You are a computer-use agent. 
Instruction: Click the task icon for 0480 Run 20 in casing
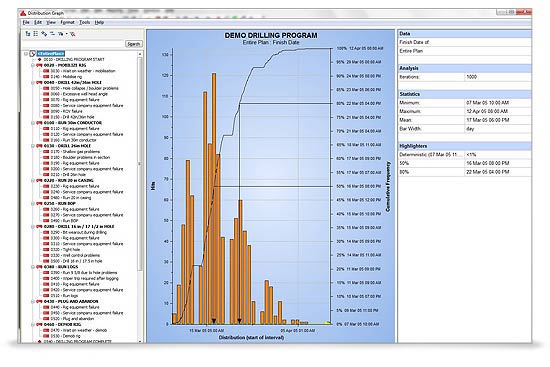(46, 198)
